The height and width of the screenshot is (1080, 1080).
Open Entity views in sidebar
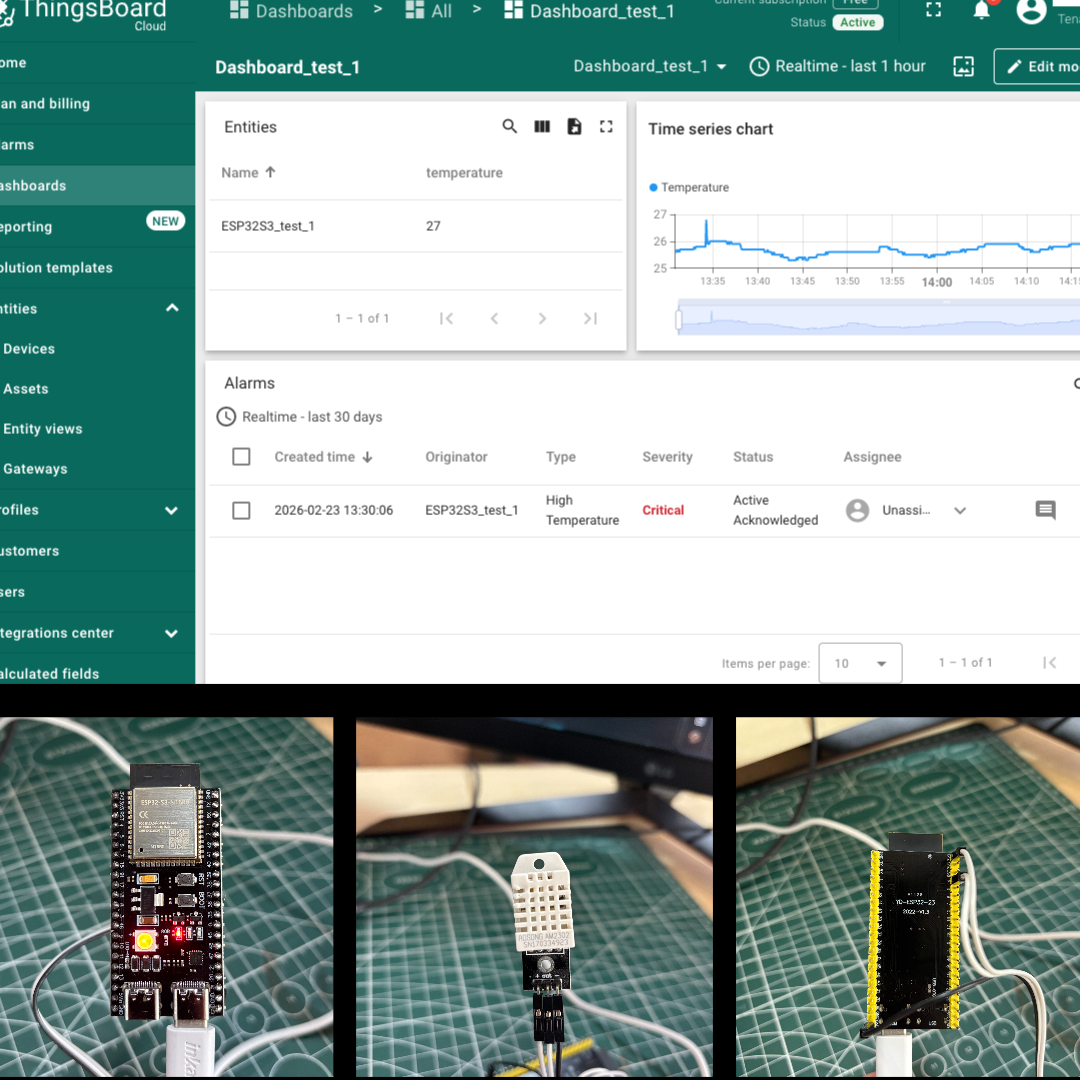97,428
